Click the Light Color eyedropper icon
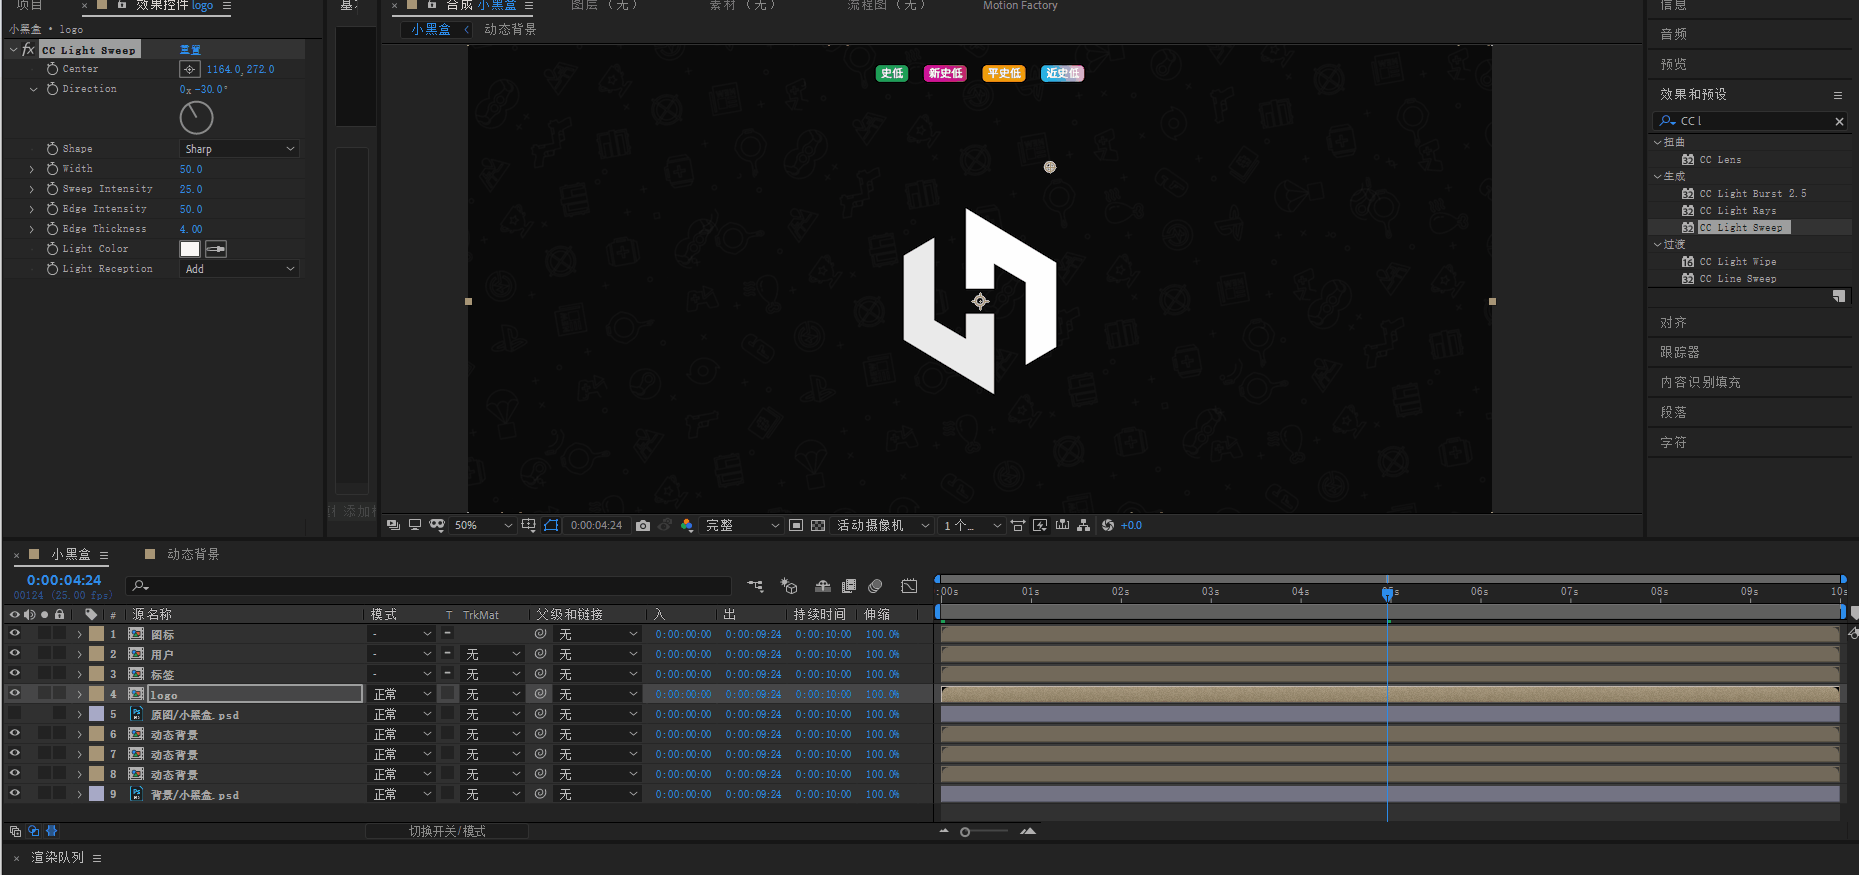Viewport: 1859px width, 875px height. pos(216,249)
